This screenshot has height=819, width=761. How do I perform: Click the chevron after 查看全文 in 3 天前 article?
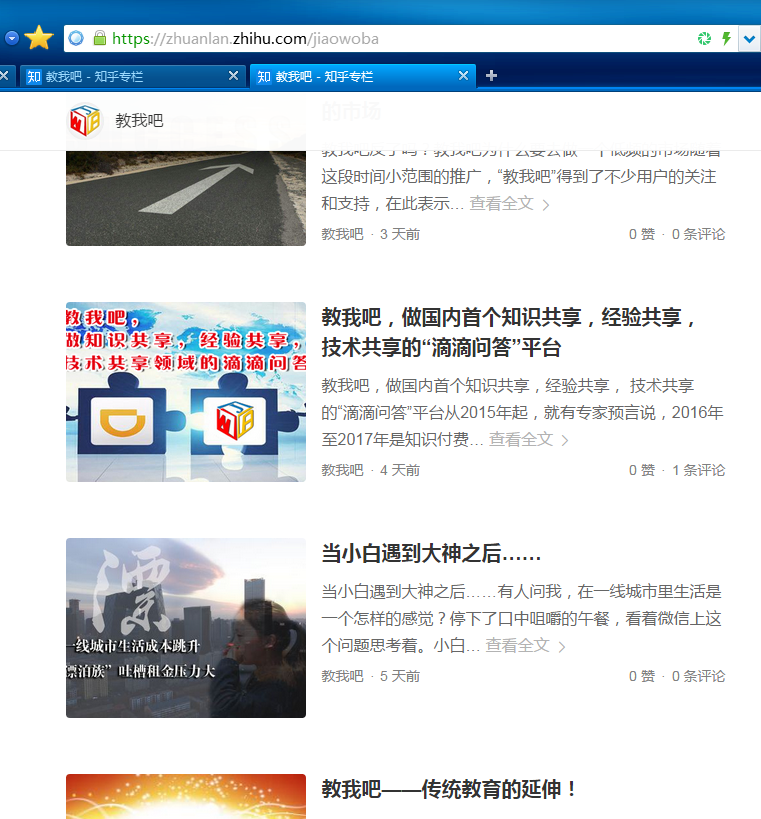pyautogui.click(x=546, y=205)
